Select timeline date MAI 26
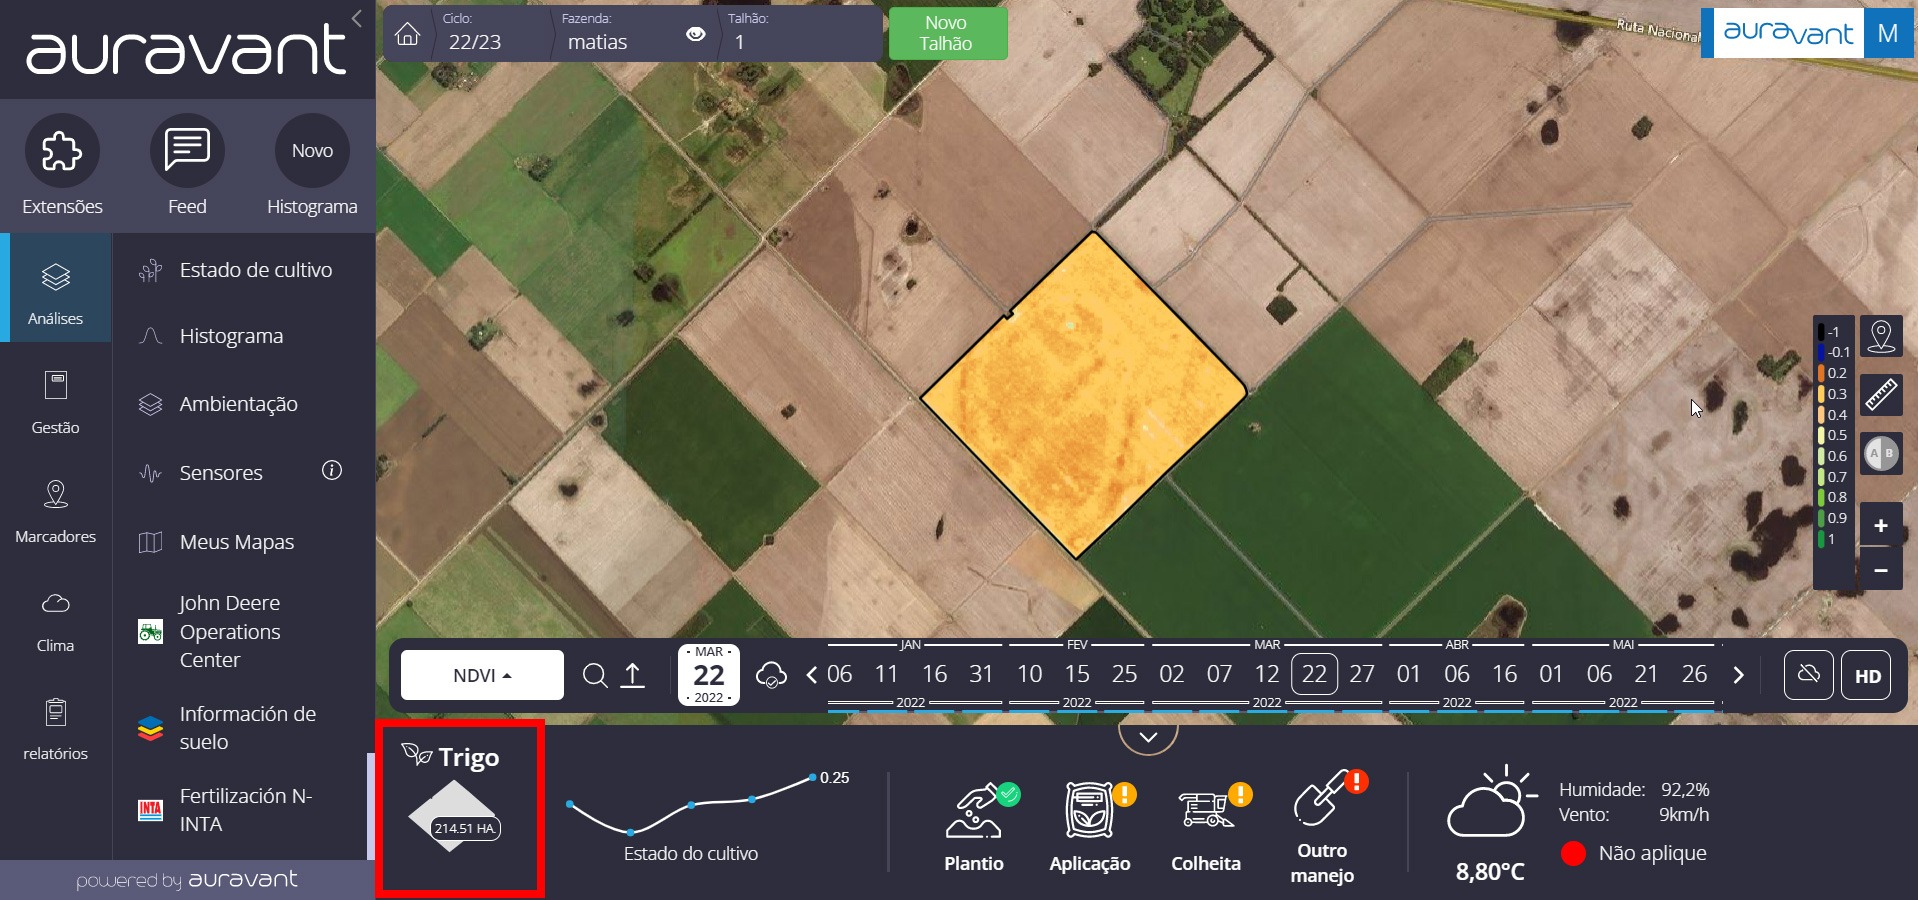Image resolution: width=1918 pixels, height=900 pixels. click(x=1694, y=674)
